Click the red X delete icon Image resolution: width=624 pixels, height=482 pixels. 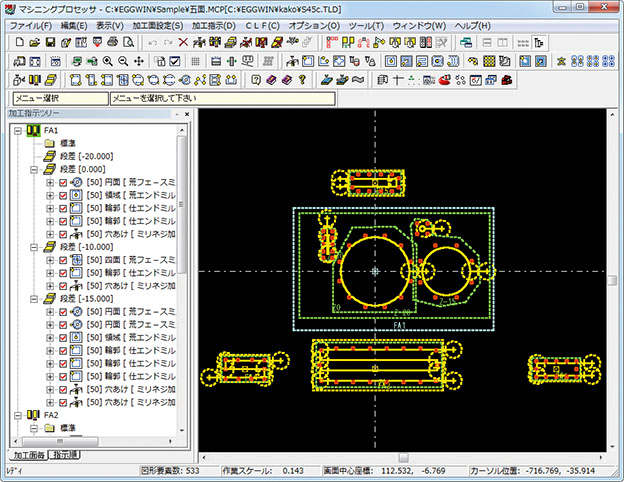[182, 42]
